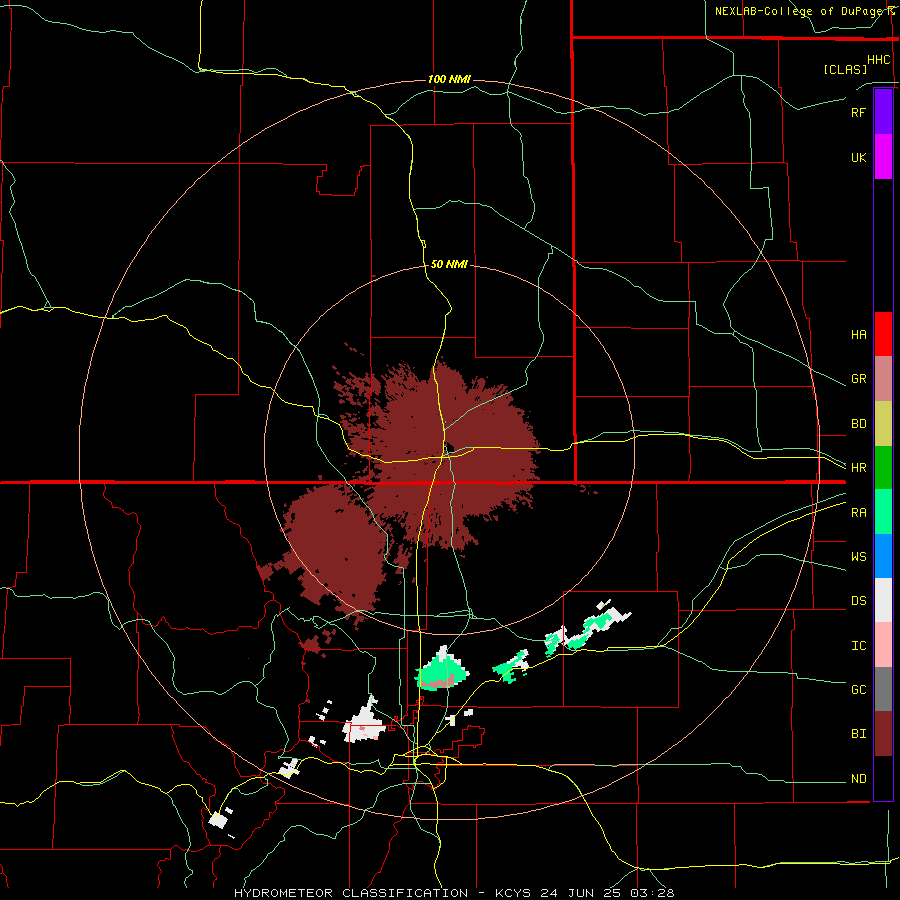Click the 'RF' legend label
The image size is (900, 900).
tap(858, 112)
